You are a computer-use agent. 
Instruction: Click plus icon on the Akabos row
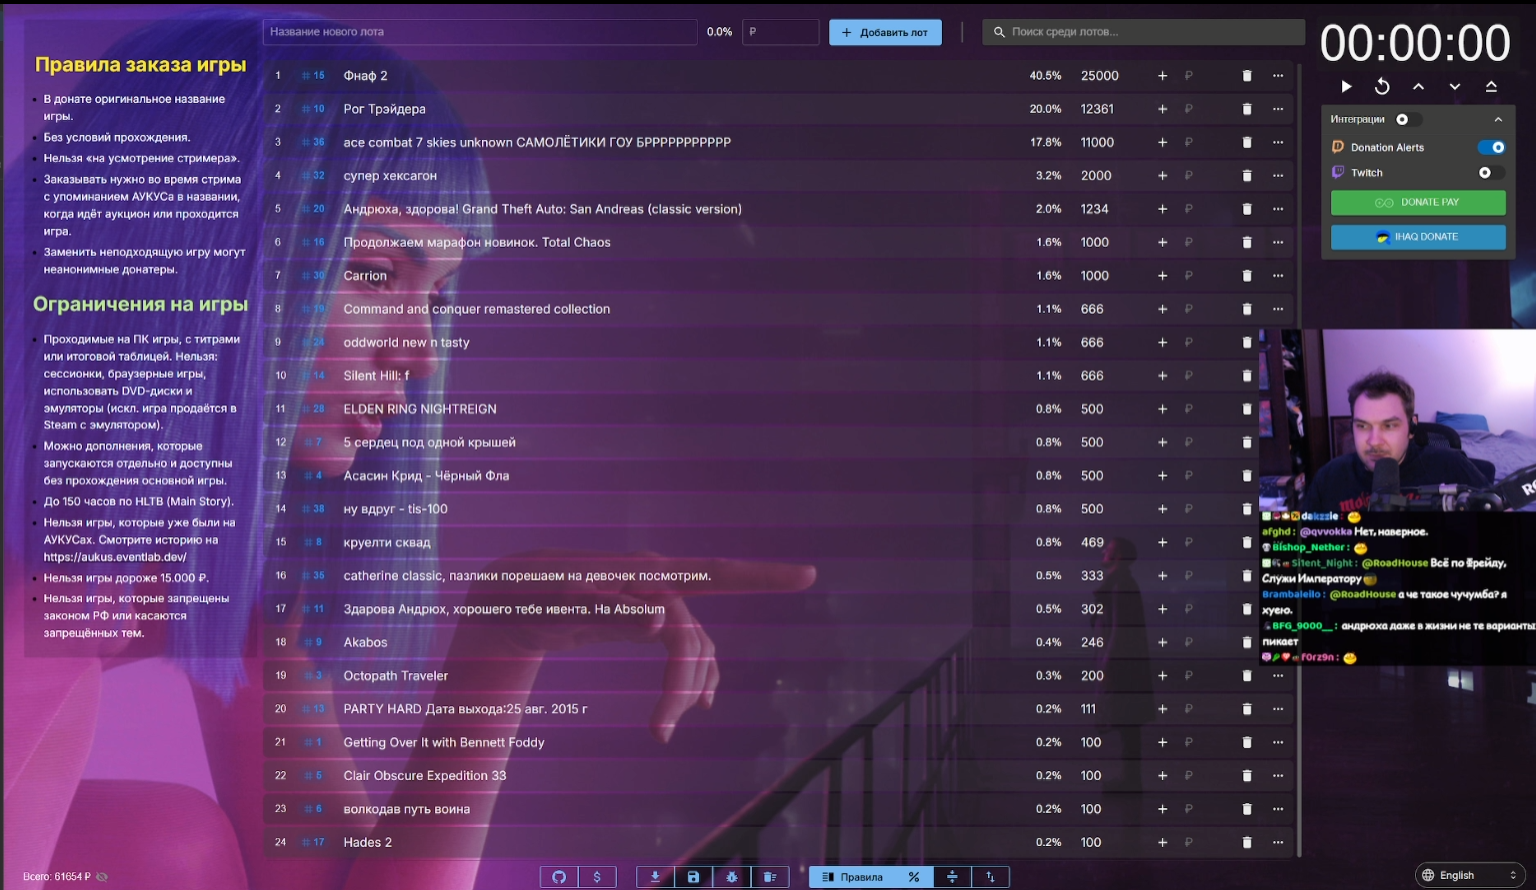point(1162,643)
